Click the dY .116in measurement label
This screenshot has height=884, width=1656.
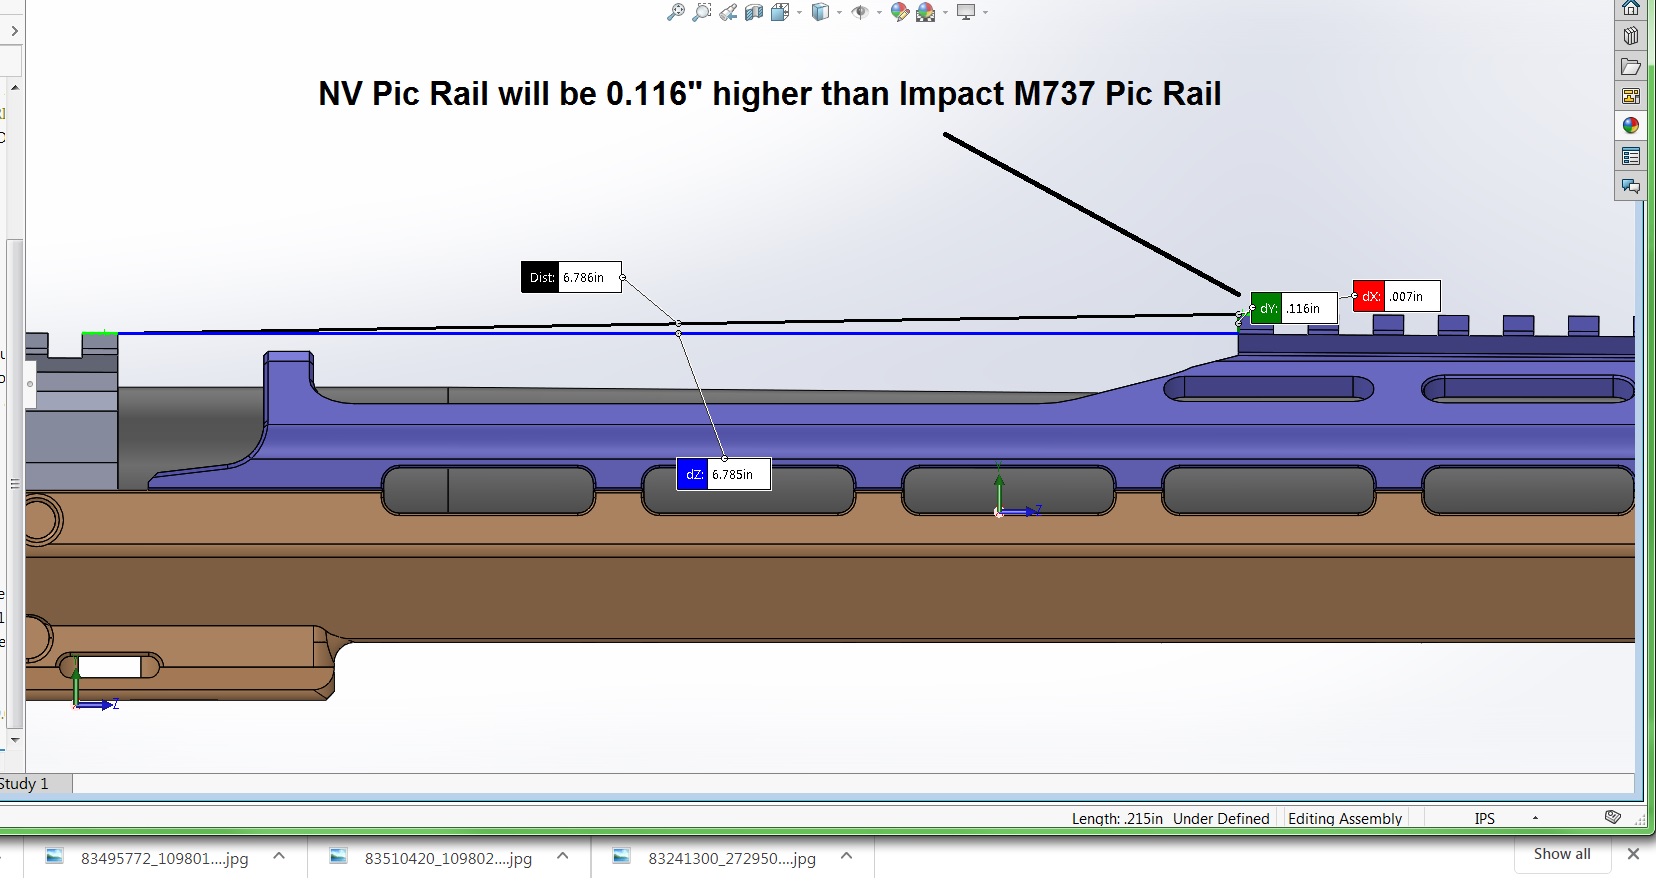(x=1294, y=308)
